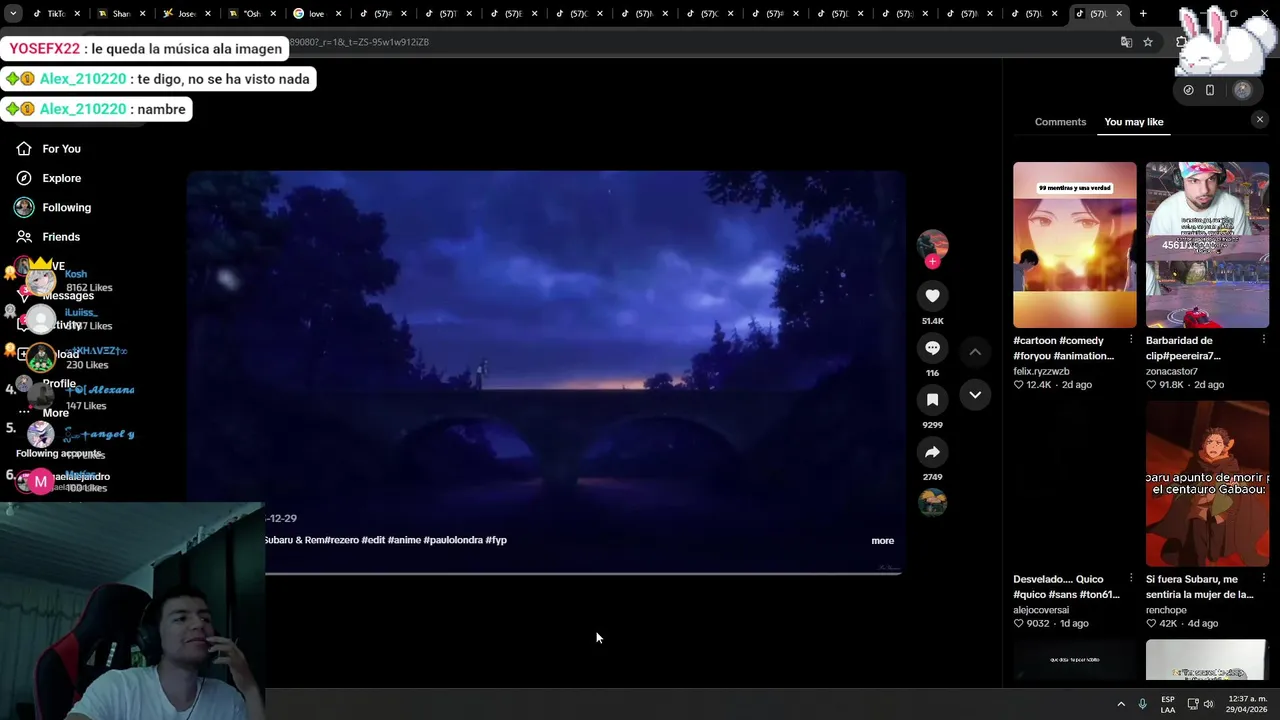Follow the creator with the red plus badge
The width and height of the screenshot is (1280, 720).
click(932, 262)
